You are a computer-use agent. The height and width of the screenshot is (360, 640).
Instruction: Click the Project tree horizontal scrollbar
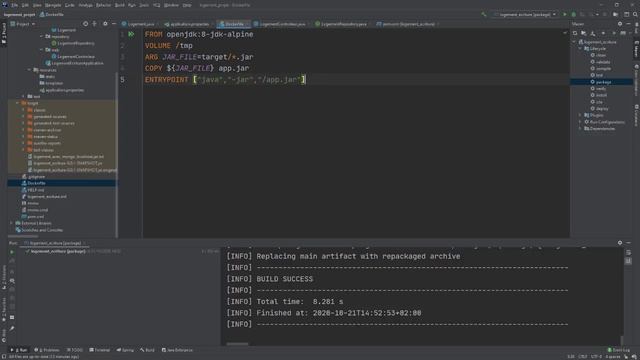(x=23, y=236)
